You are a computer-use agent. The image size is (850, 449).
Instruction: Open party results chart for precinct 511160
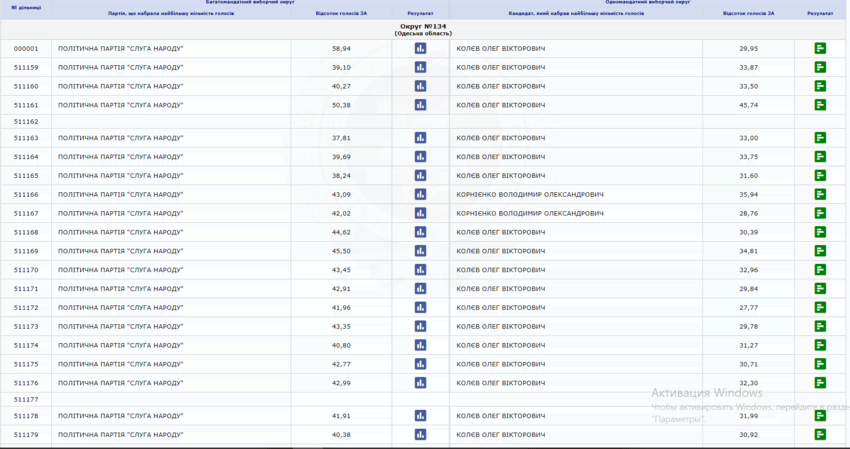coord(420,86)
